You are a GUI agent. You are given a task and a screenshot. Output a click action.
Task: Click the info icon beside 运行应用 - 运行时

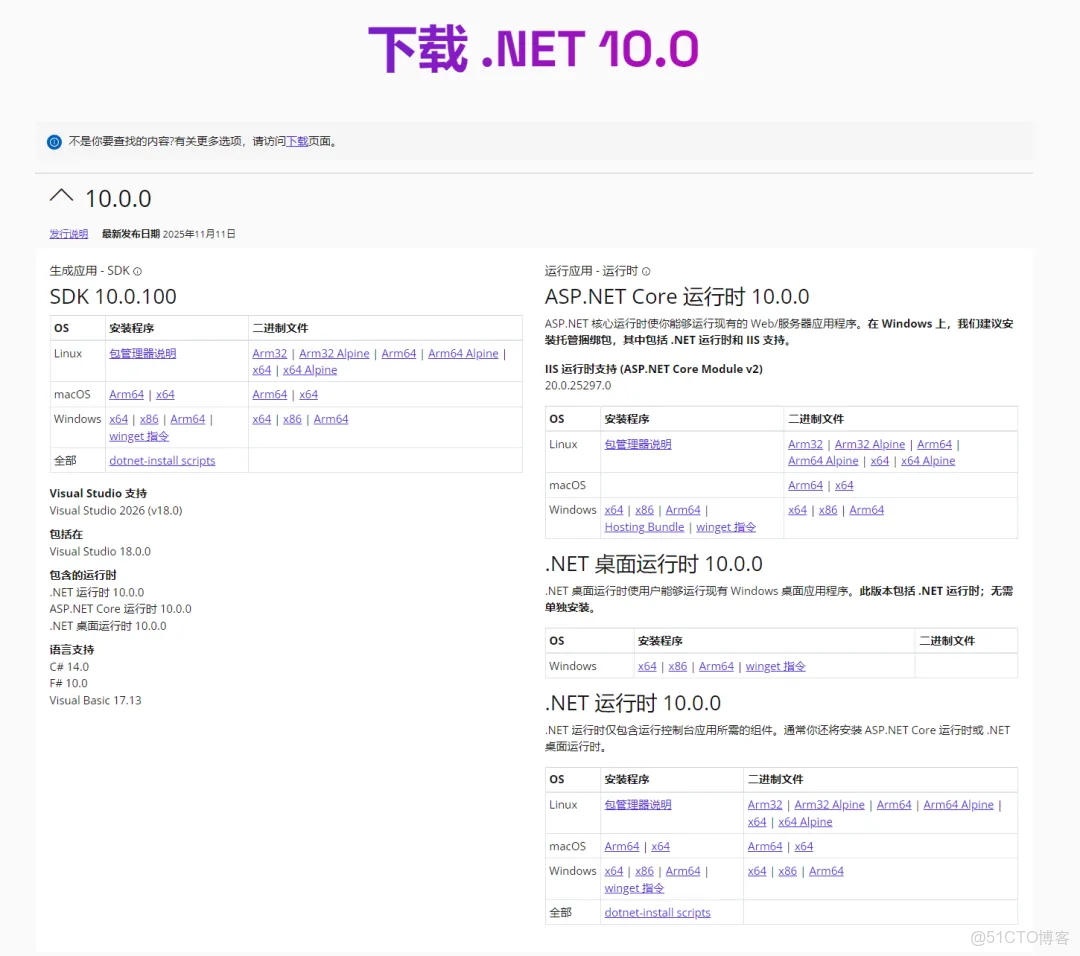(x=647, y=270)
